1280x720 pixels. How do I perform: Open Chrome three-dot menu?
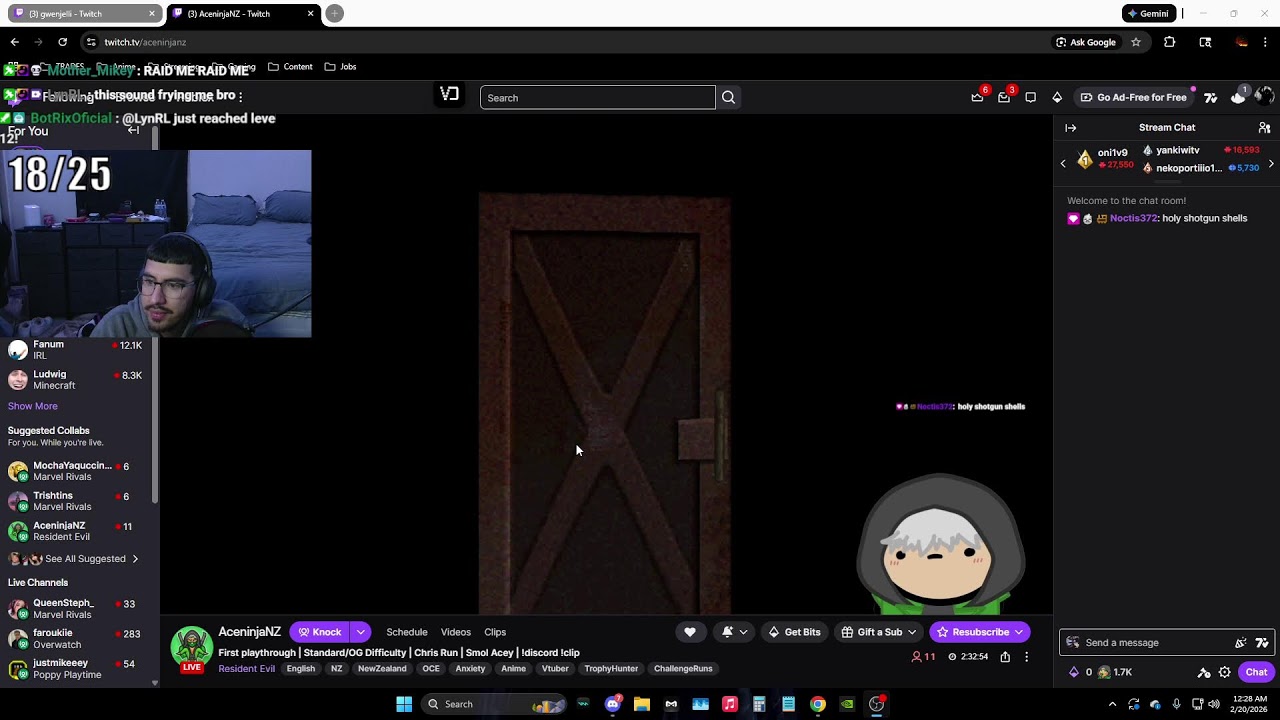pos(1265,42)
